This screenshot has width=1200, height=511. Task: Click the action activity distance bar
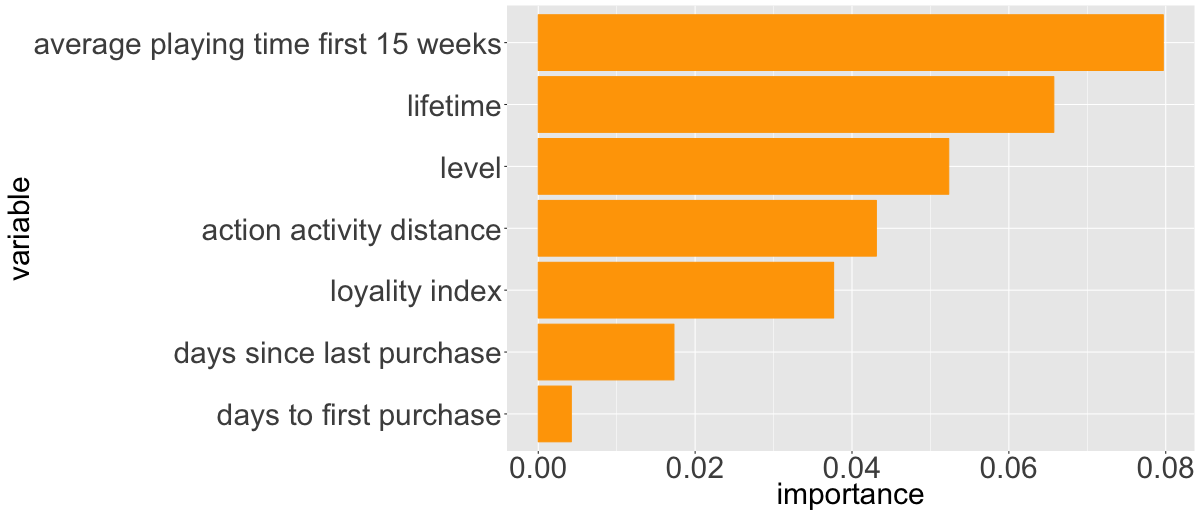click(707, 229)
